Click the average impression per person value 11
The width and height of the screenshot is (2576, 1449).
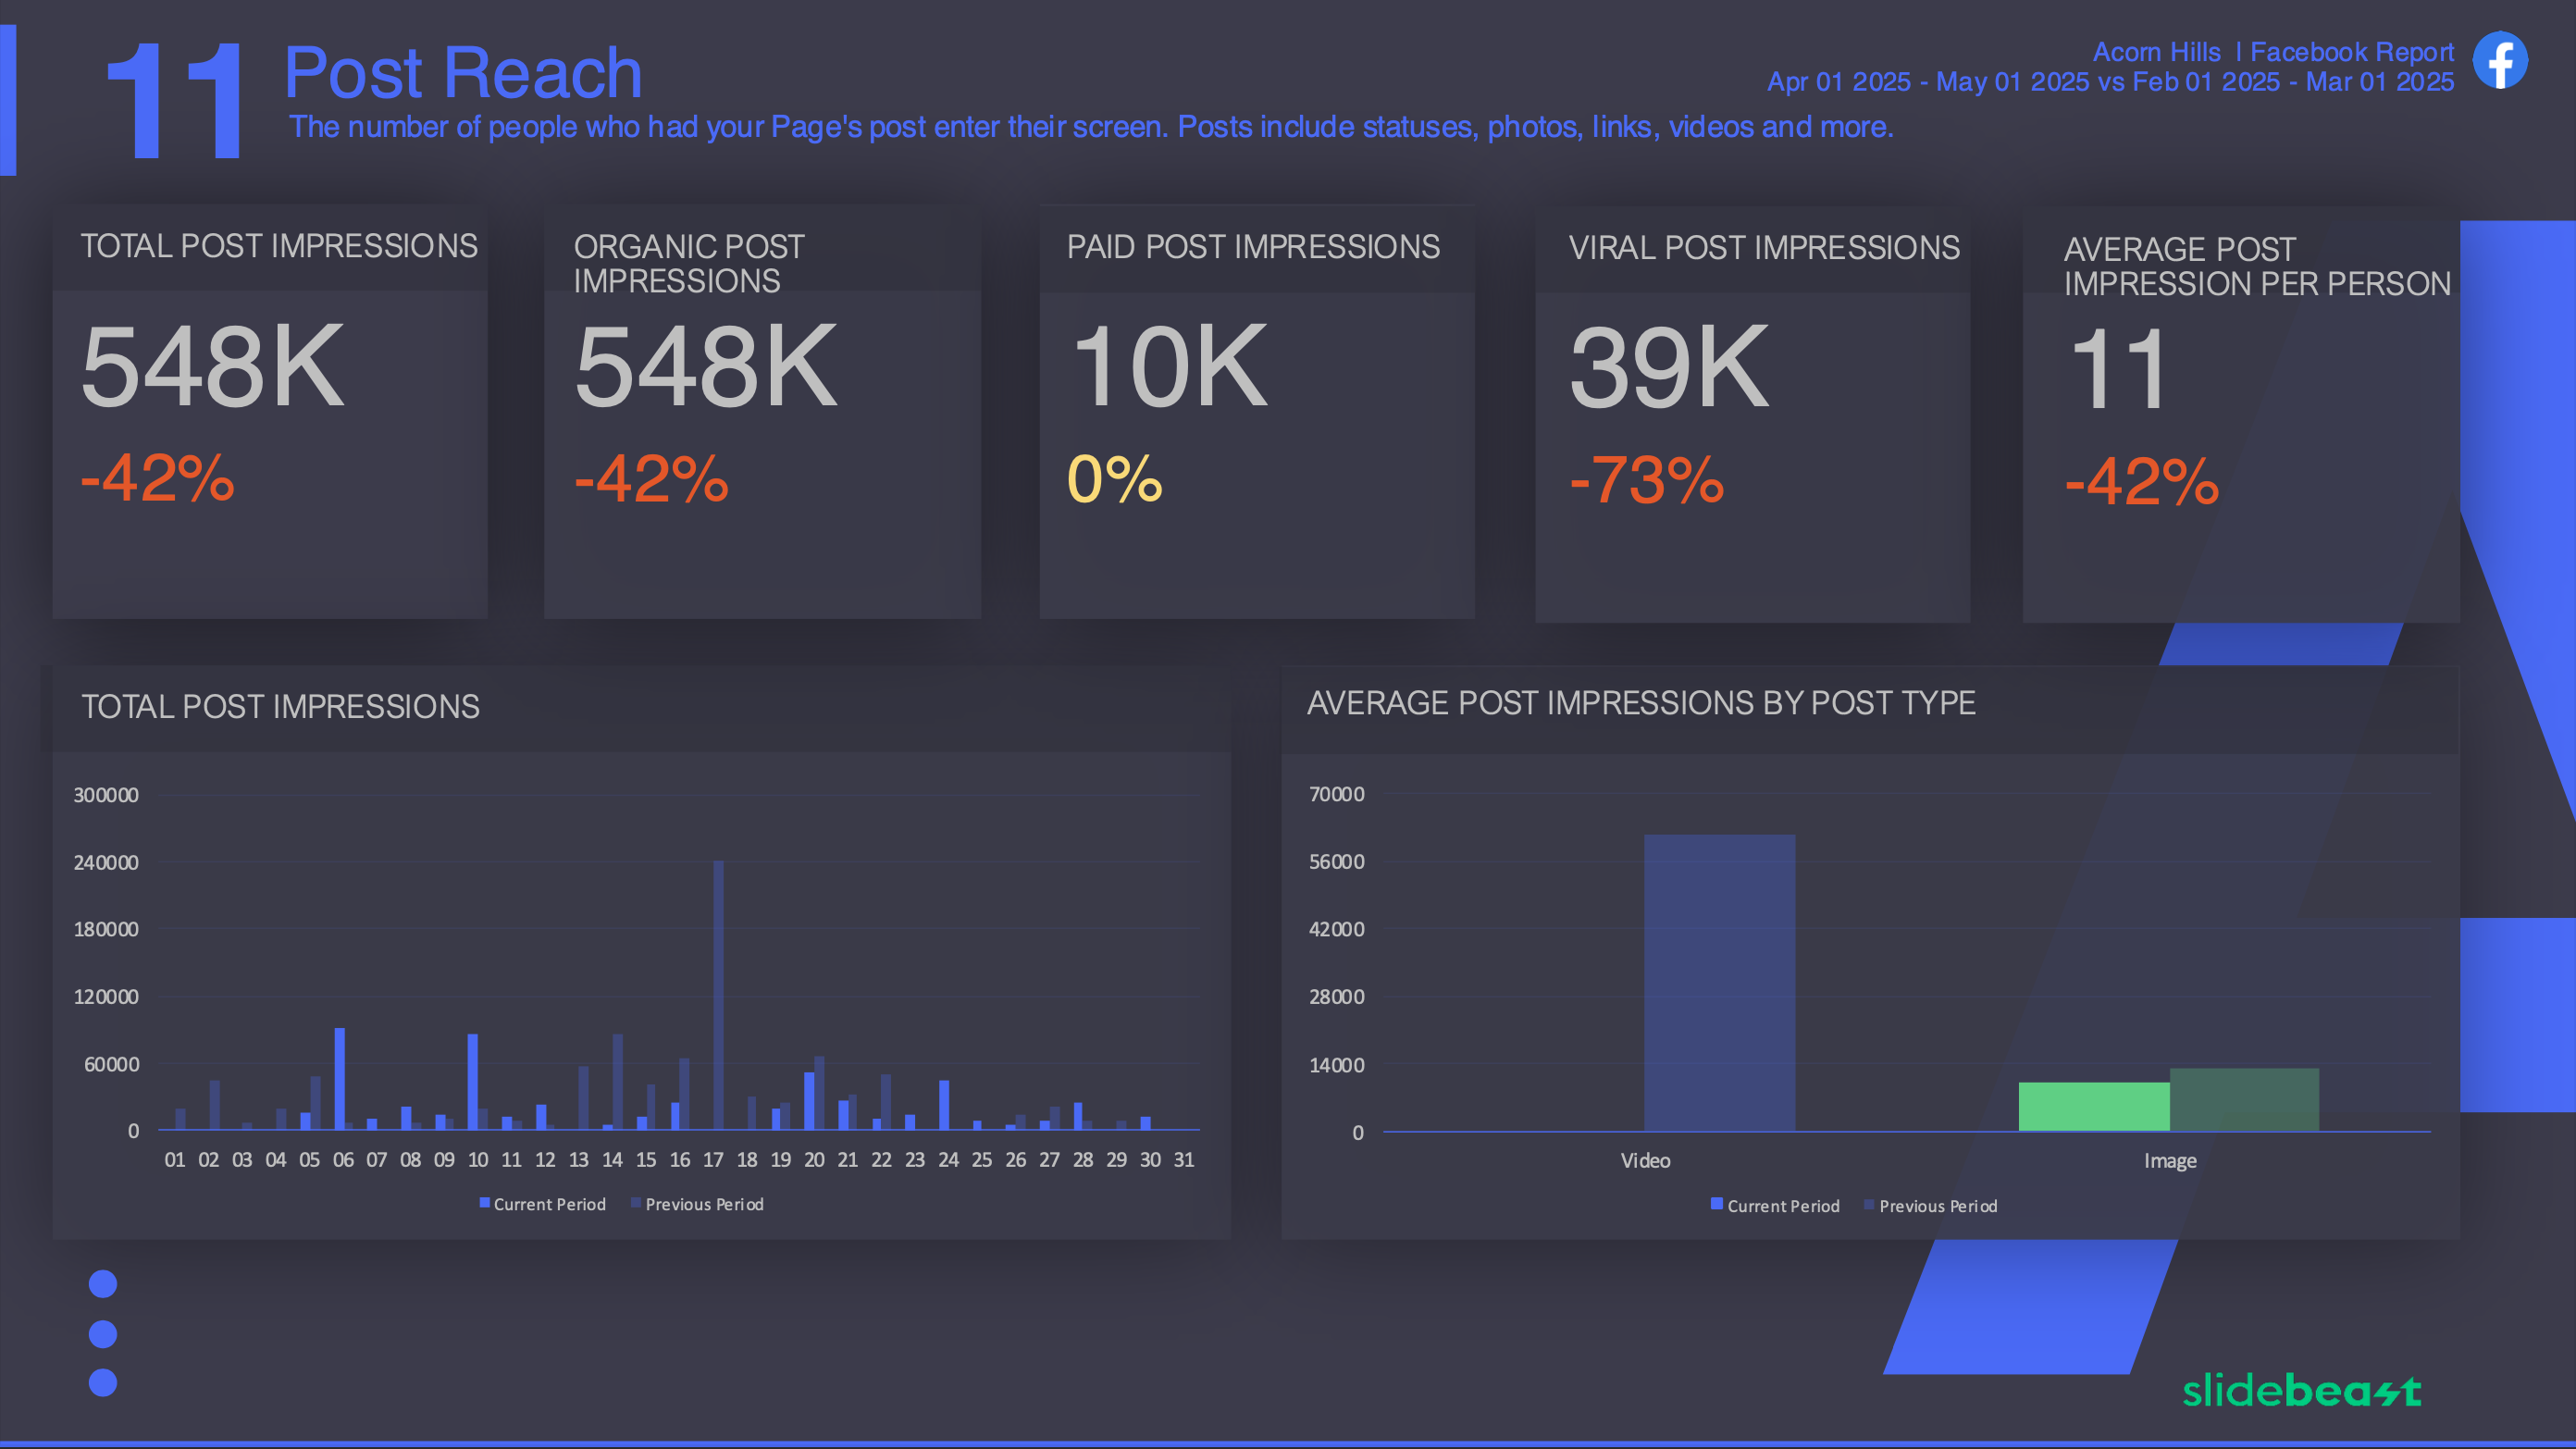[x=2117, y=371]
